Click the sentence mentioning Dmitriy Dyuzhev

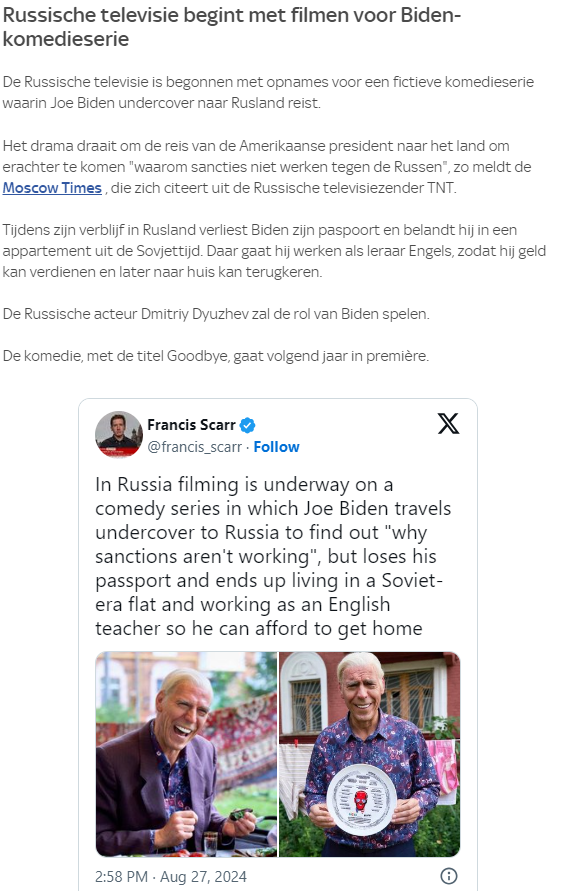pos(216,314)
